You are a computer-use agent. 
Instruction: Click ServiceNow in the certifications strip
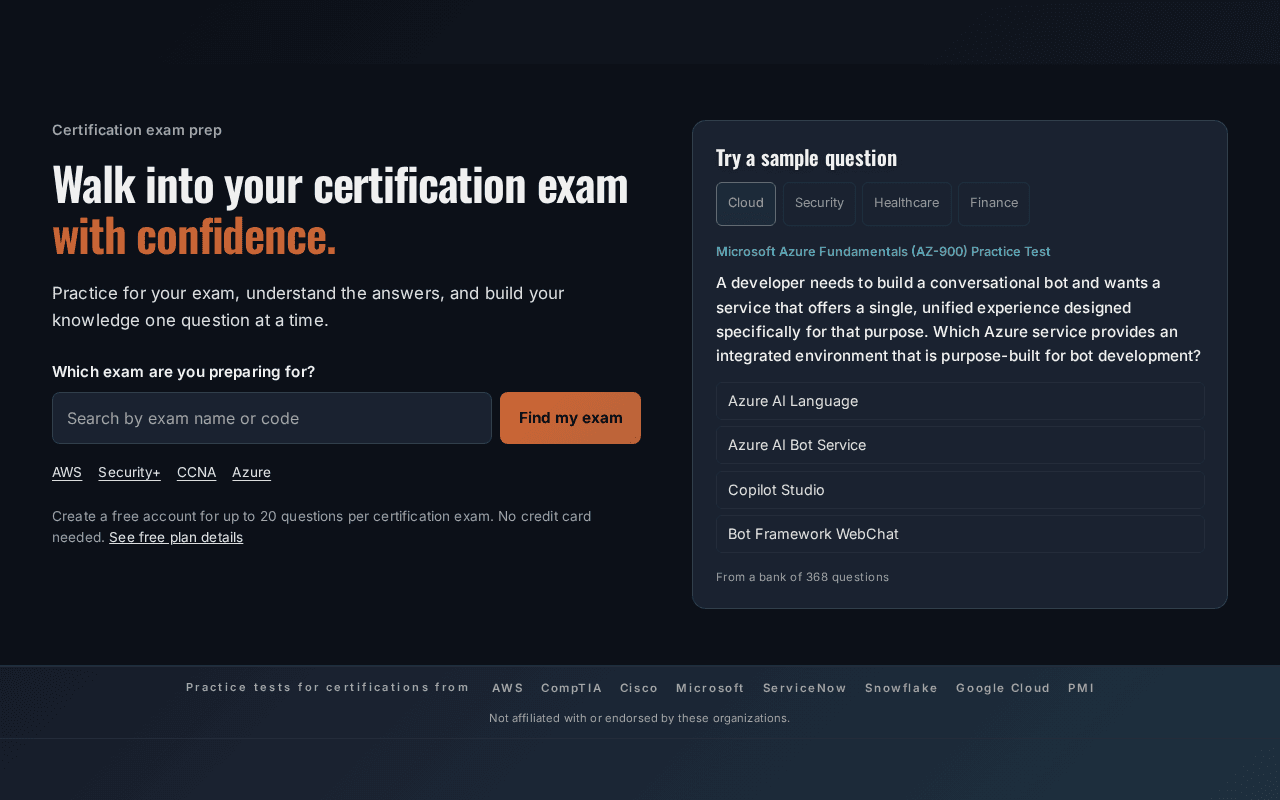pos(805,688)
